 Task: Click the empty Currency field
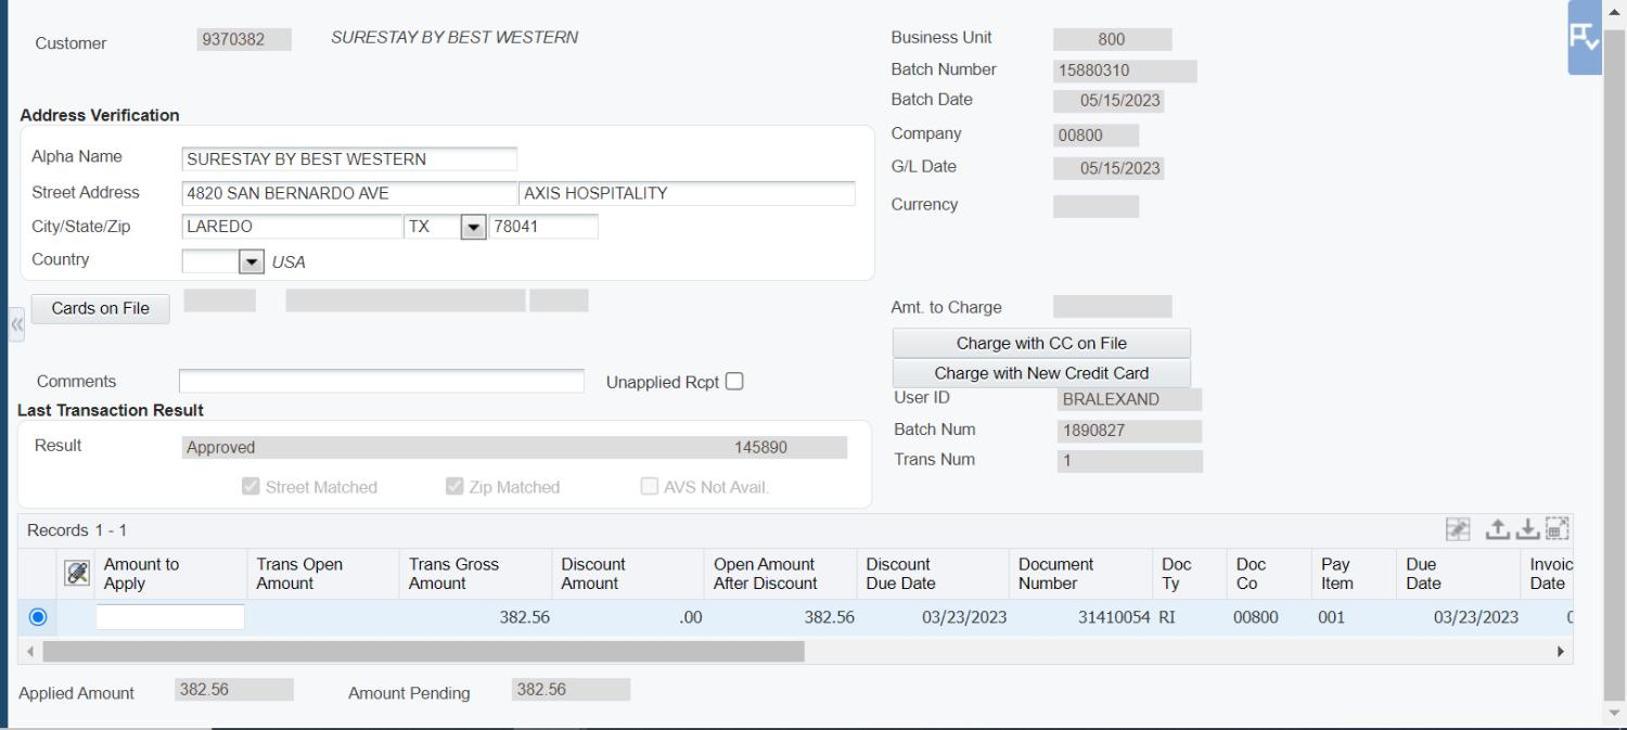click(x=1096, y=206)
